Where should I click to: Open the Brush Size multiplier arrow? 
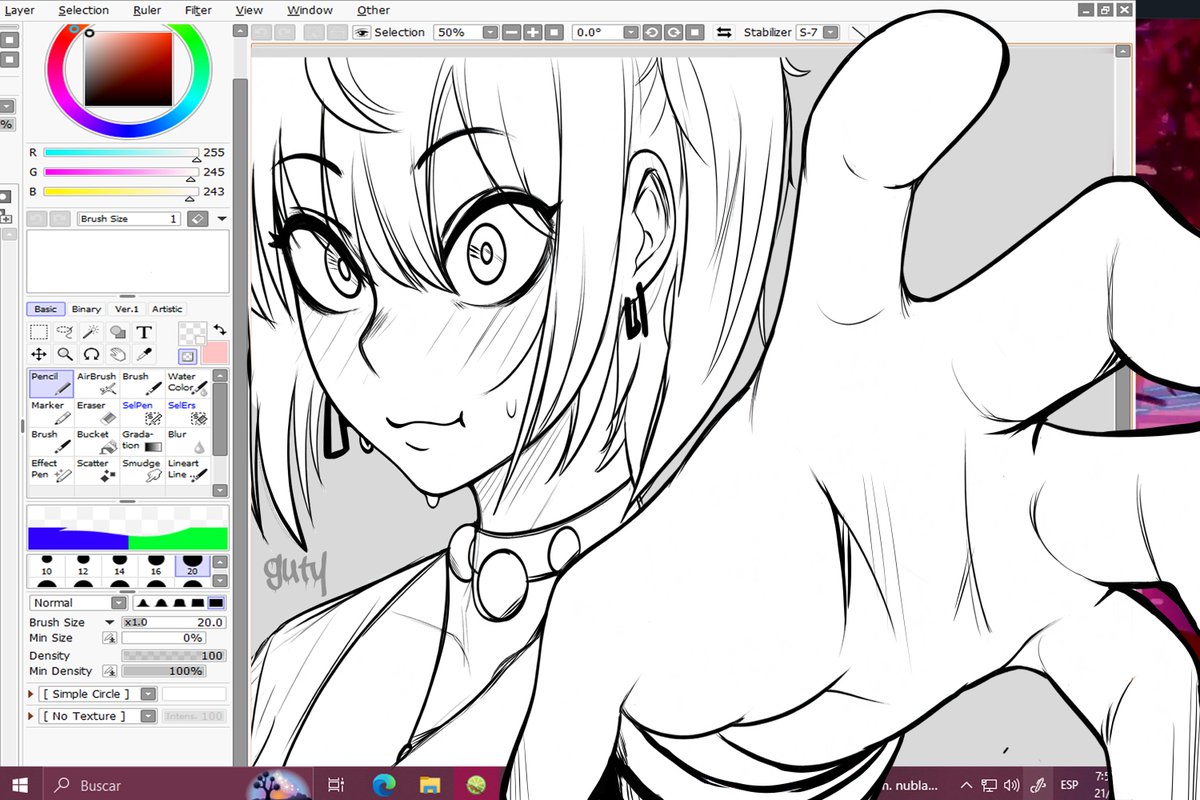click(110, 622)
